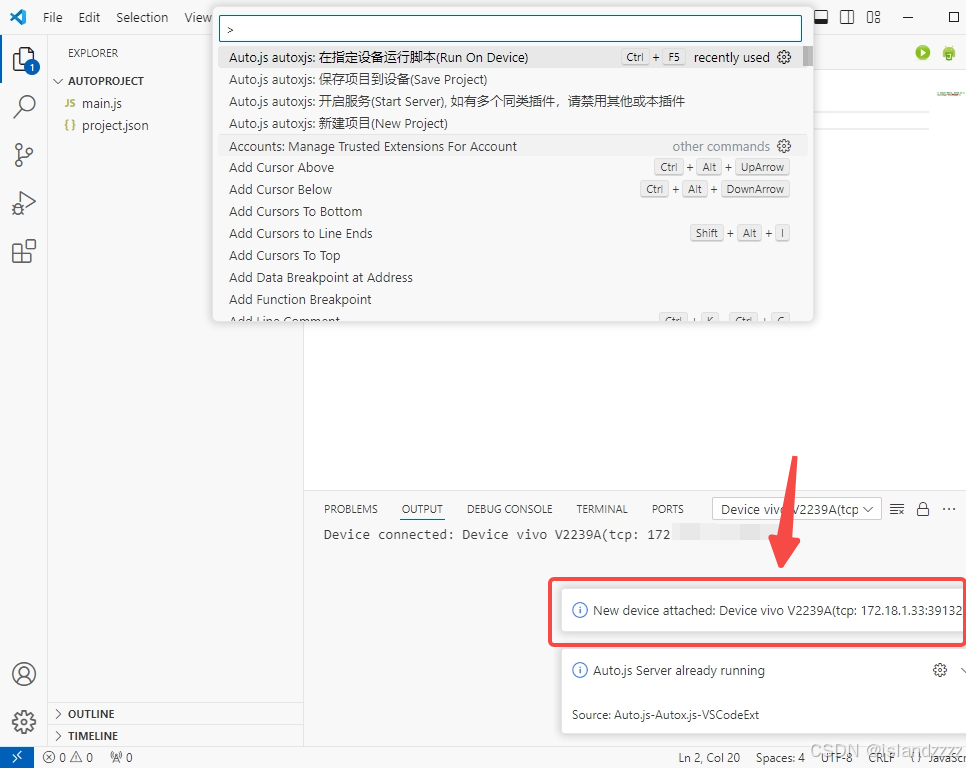Select Accounts: Manage Trusted Extensions For Account
The height and width of the screenshot is (768, 966).
point(511,146)
